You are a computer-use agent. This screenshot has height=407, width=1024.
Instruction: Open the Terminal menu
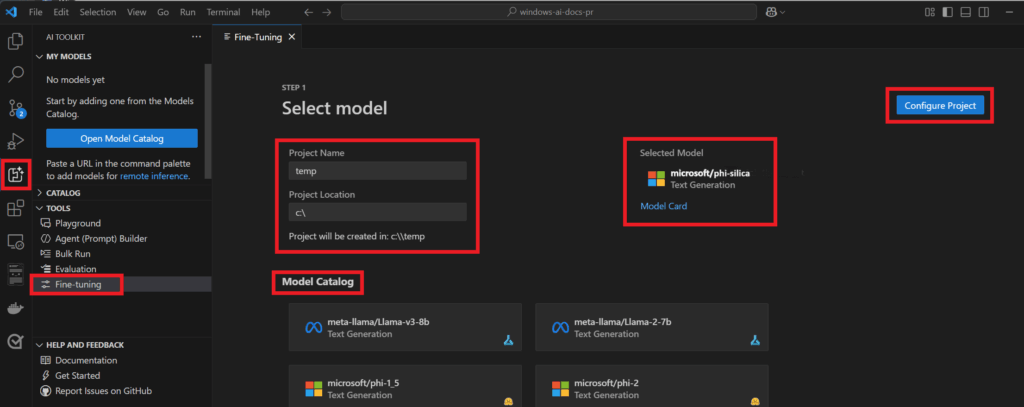pyautogui.click(x=222, y=12)
